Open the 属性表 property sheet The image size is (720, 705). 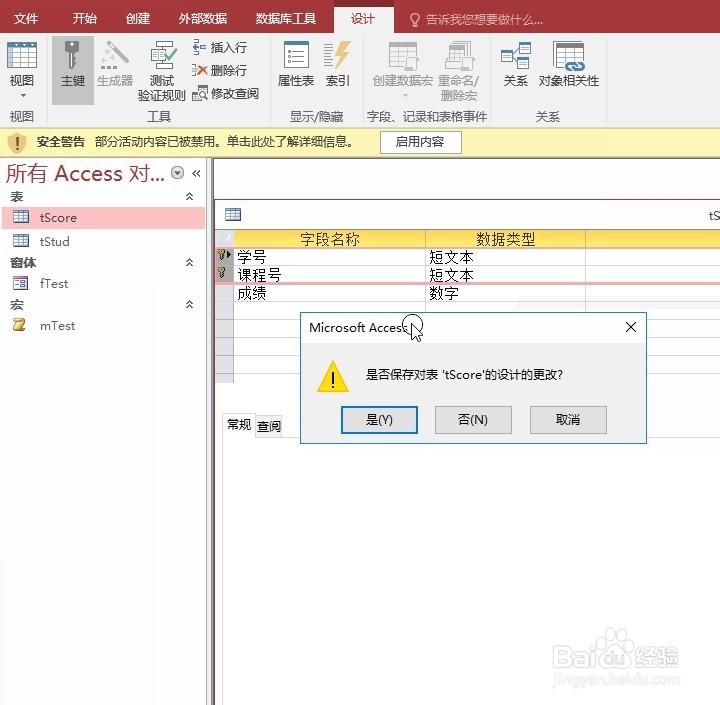click(296, 64)
